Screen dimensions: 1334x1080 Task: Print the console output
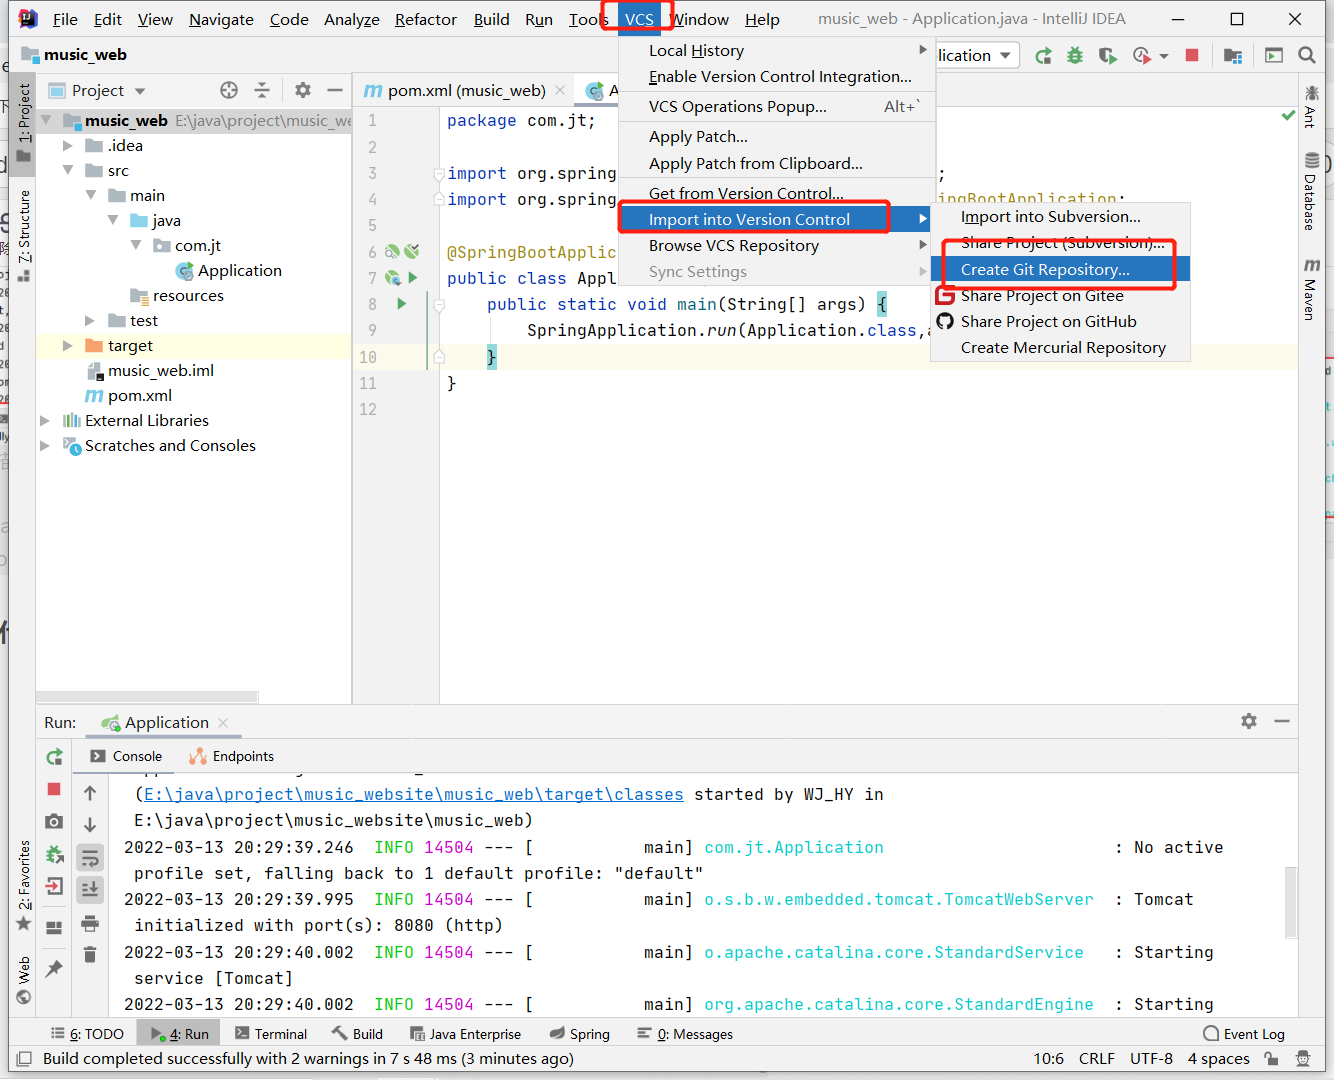90,922
